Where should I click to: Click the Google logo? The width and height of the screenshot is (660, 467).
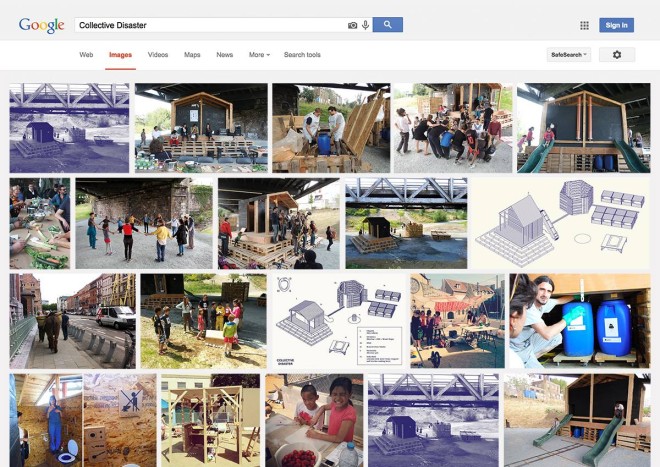tap(42, 26)
